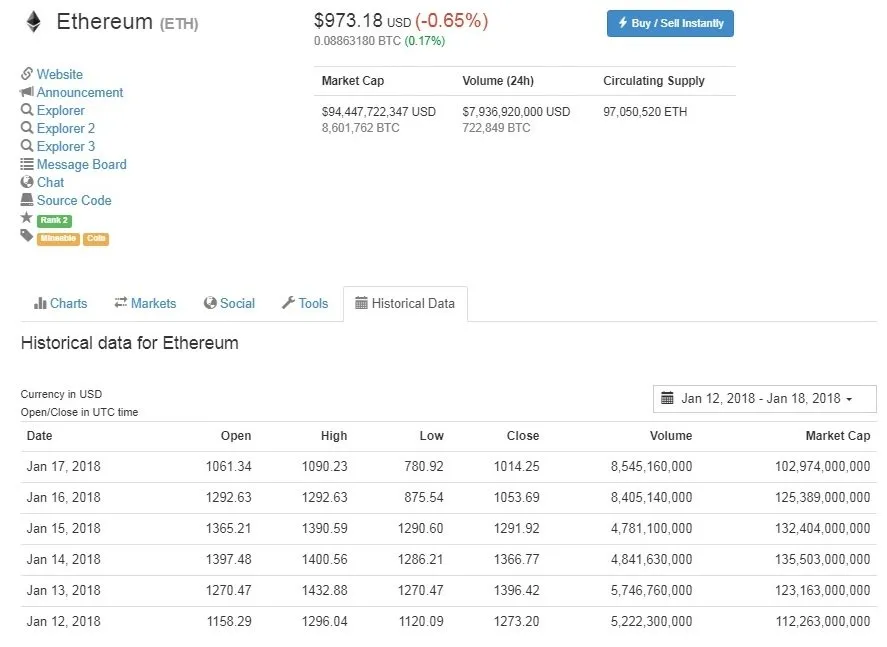The width and height of the screenshot is (887, 647).
Task: Click the globe icon on Social tab
Action: pyautogui.click(x=210, y=303)
